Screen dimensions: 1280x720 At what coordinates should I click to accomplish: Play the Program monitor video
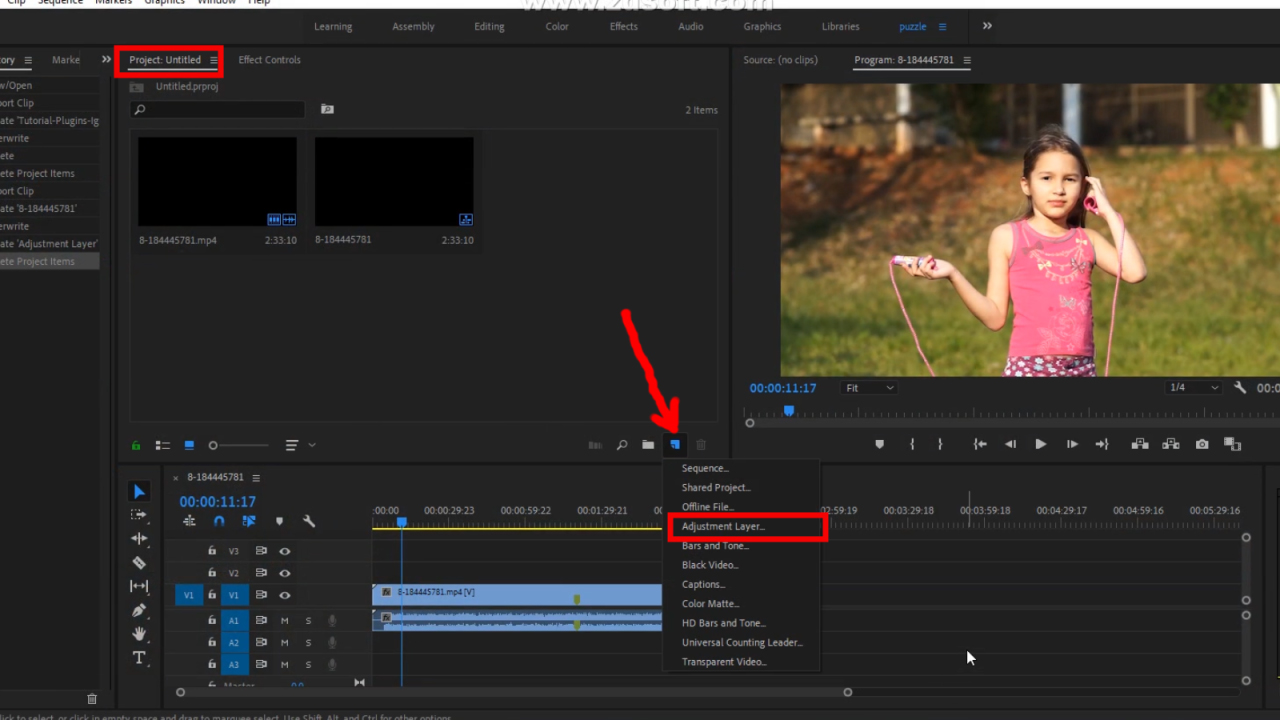pos(1041,444)
